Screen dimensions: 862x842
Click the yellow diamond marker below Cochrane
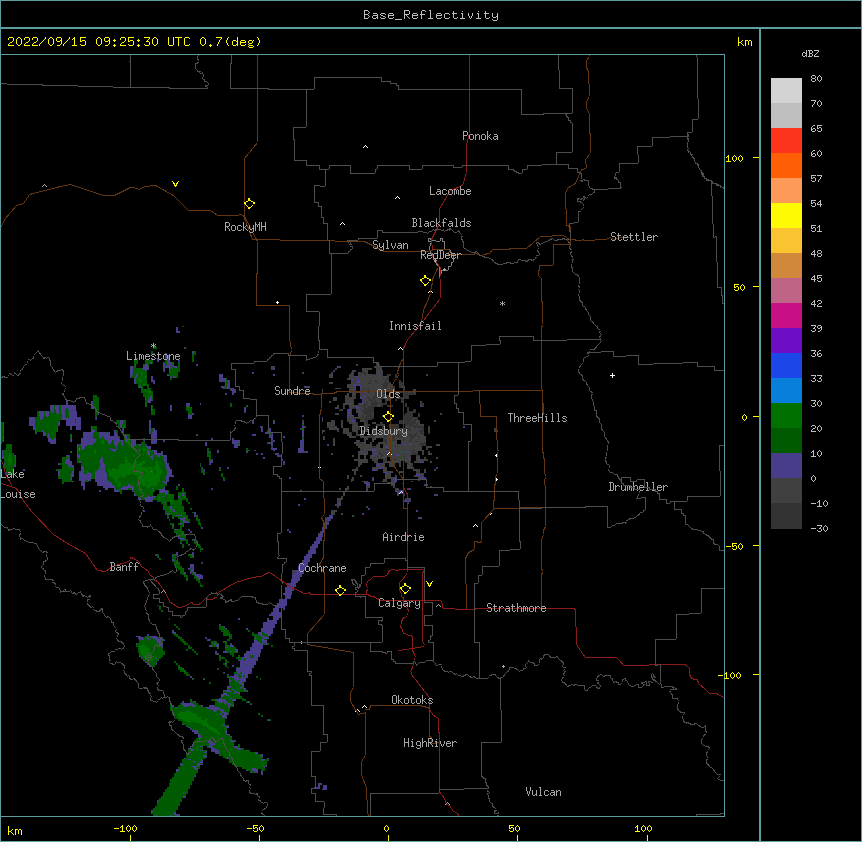coord(340,590)
